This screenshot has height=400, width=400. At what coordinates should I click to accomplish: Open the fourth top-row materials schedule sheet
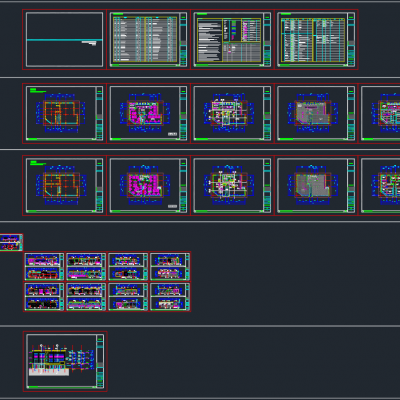pyautogui.click(x=316, y=40)
